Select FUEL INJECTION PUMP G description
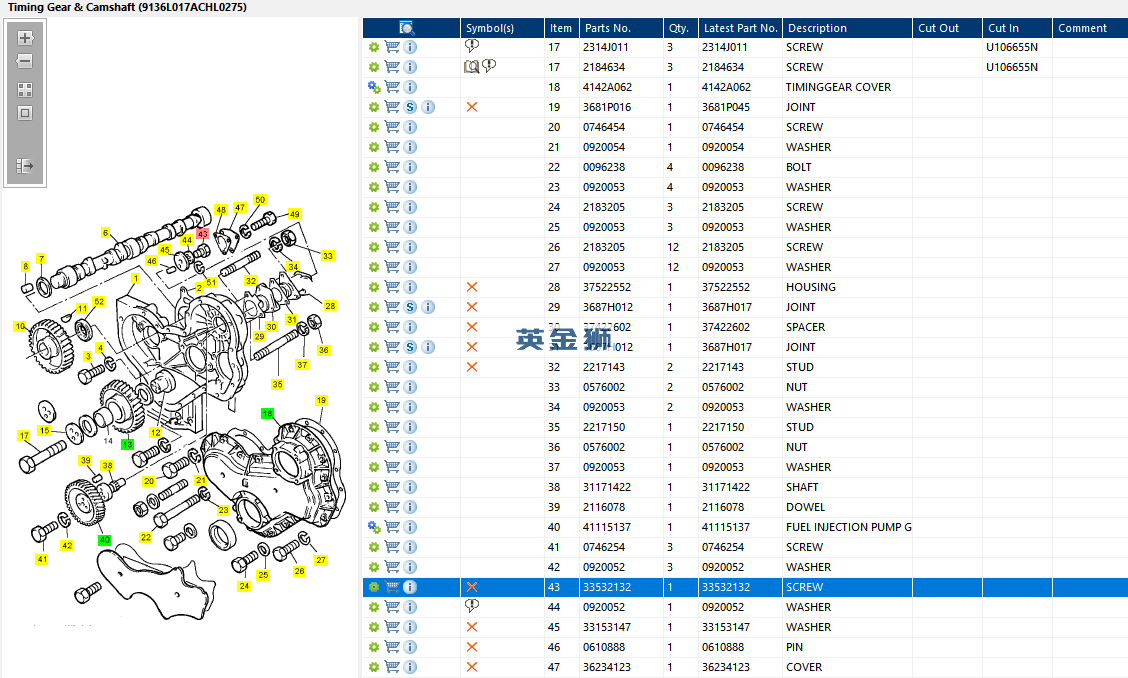 tap(848, 528)
